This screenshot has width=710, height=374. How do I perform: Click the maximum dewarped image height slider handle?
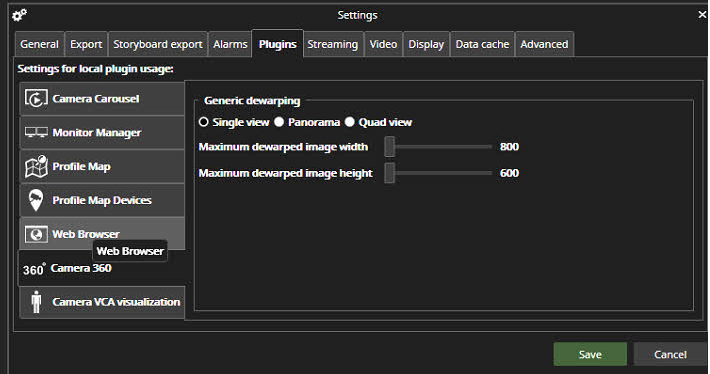click(x=389, y=173)
